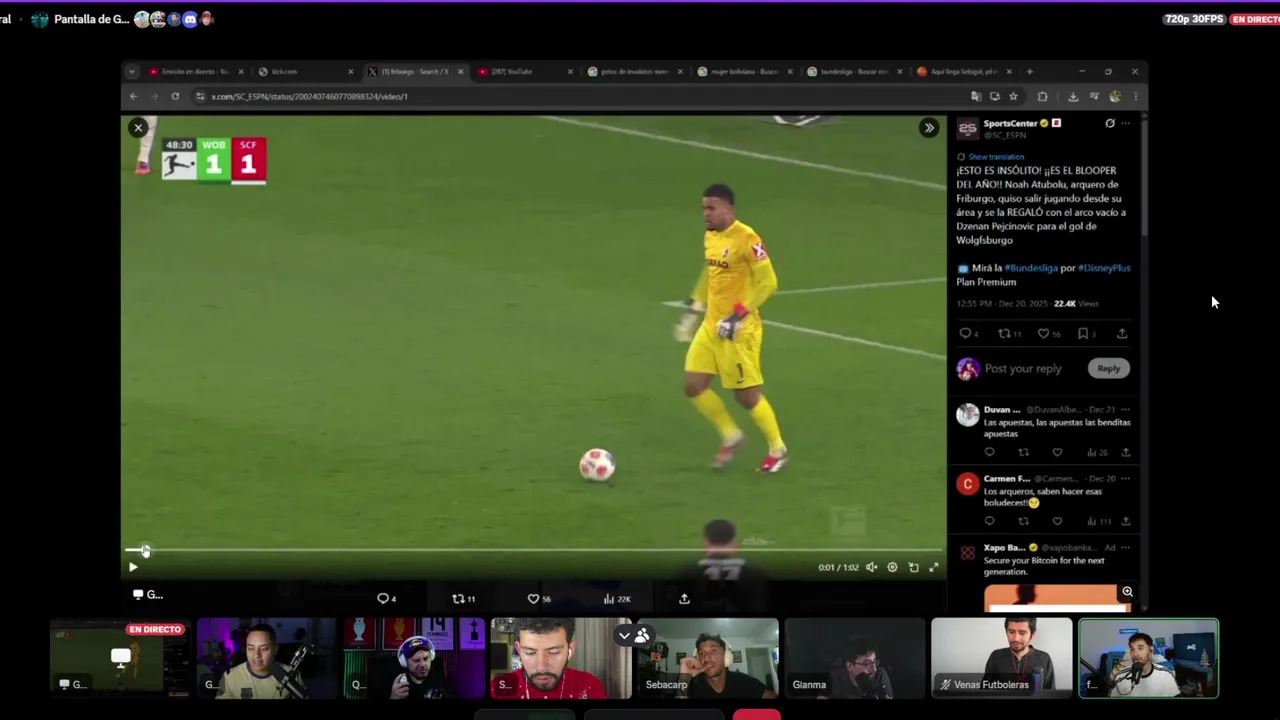This screenshot has width=1280, height=720.
Task: Click the x.com URL address bar
Action: pyautogui.click(x=580, y=96)
